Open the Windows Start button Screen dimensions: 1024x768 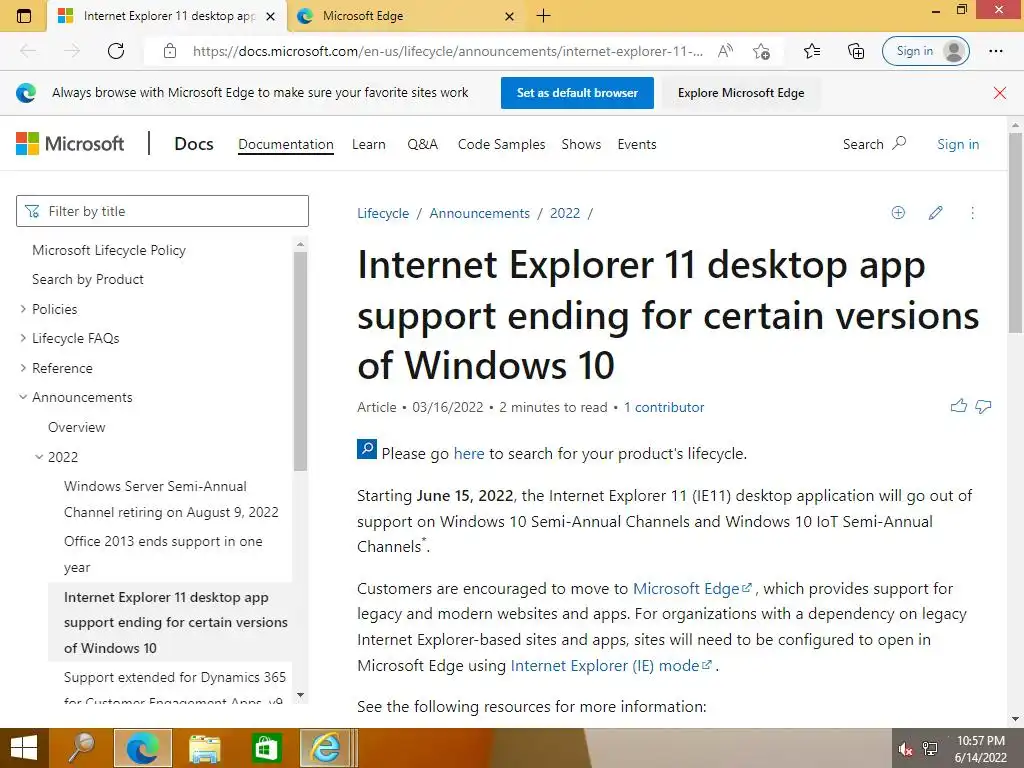tap(24, 748)
